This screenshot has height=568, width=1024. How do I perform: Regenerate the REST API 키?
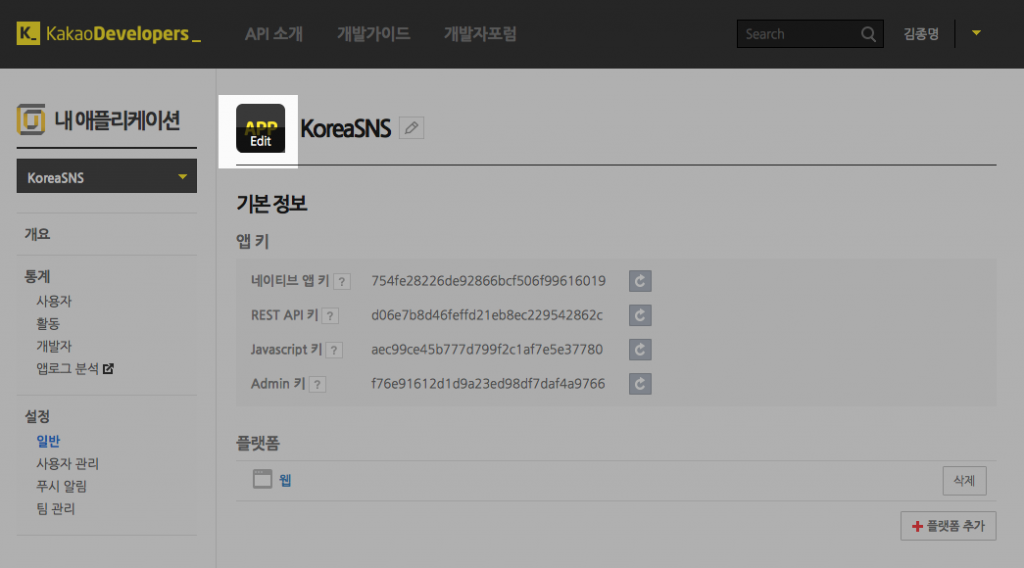click(640, 315)
